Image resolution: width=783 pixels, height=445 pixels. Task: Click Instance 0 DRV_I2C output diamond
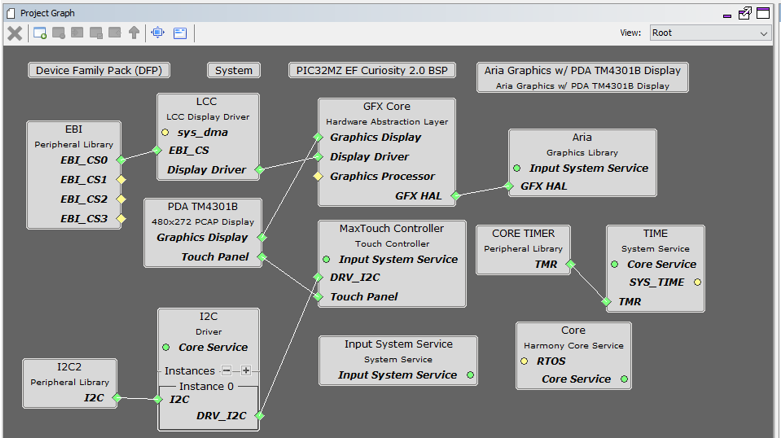(260, 415)
